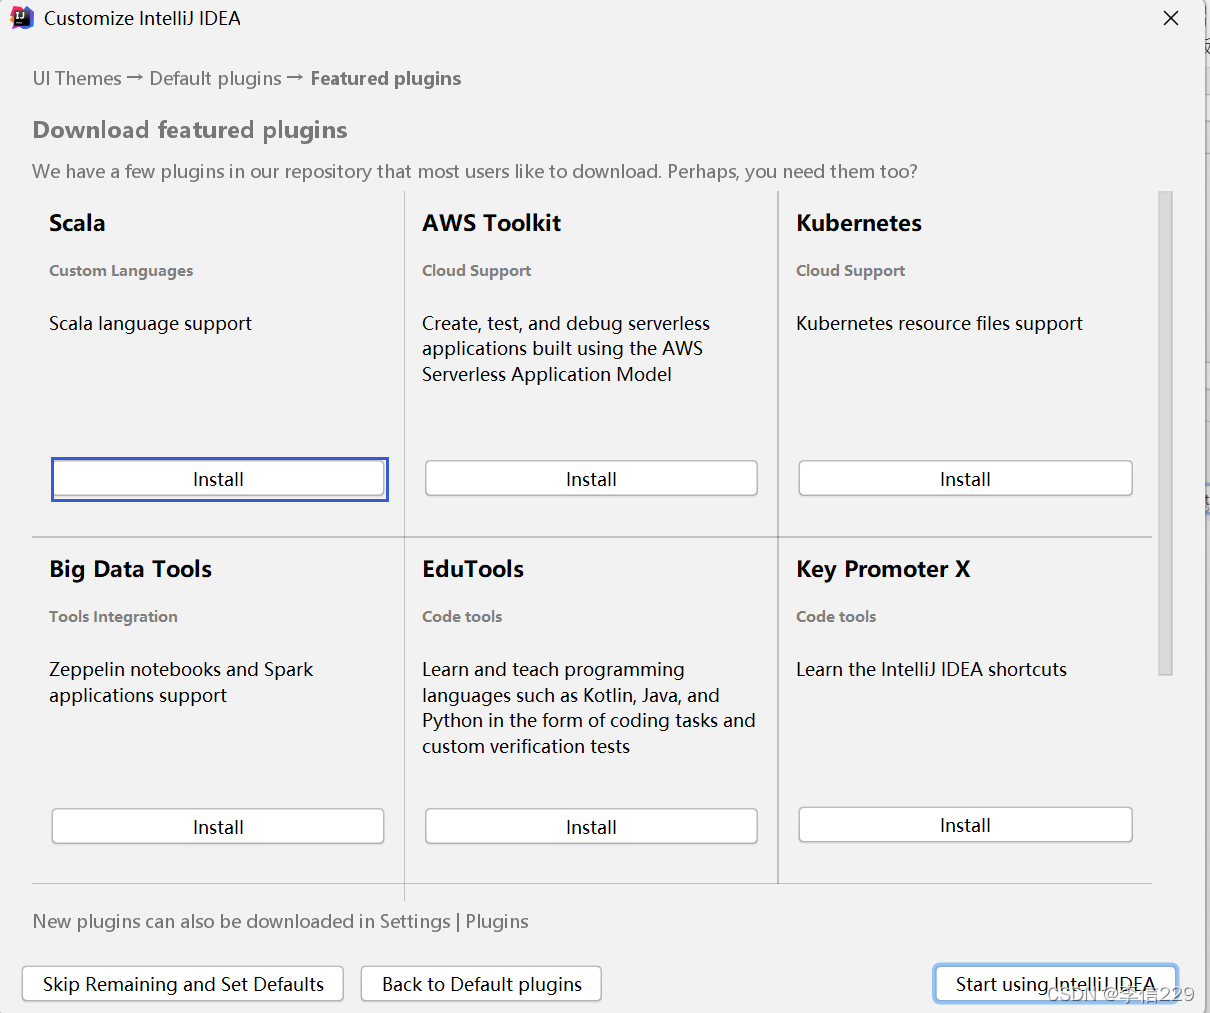Close the Customize IntelliJ IDEA dialog
This screenshot has height=1013, width=1210.
point(1171,18)
